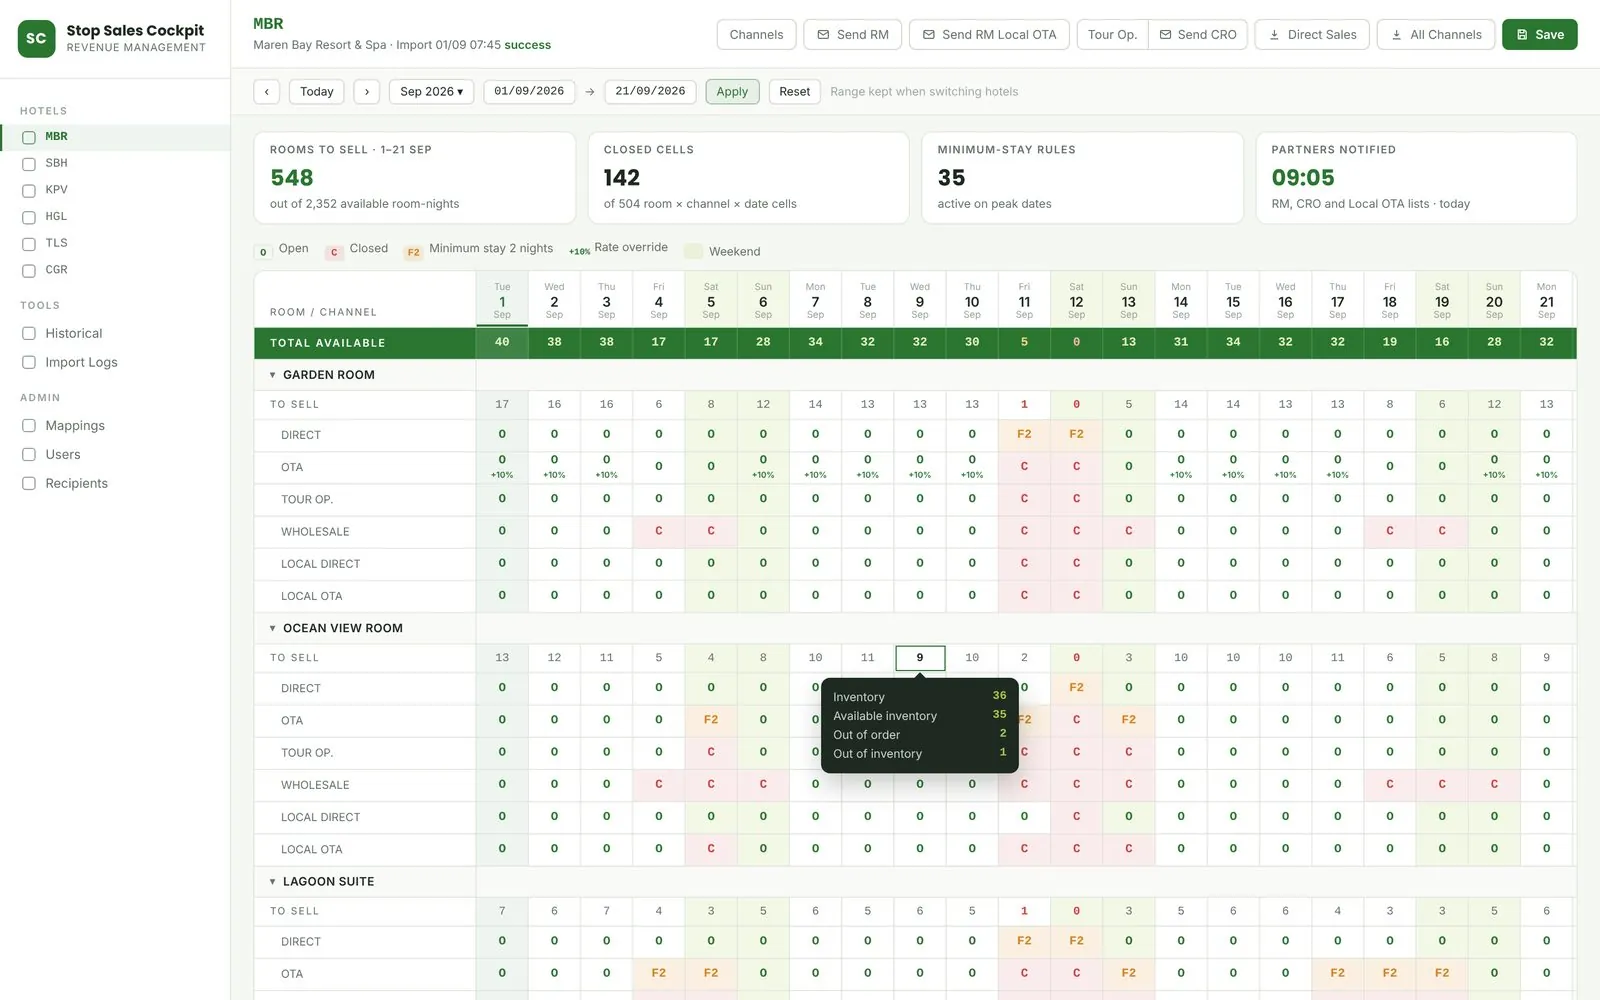Select the Sat 12 Sep column header
The width and height of the screenshot is (1600, 1000).
(1076, 300)
